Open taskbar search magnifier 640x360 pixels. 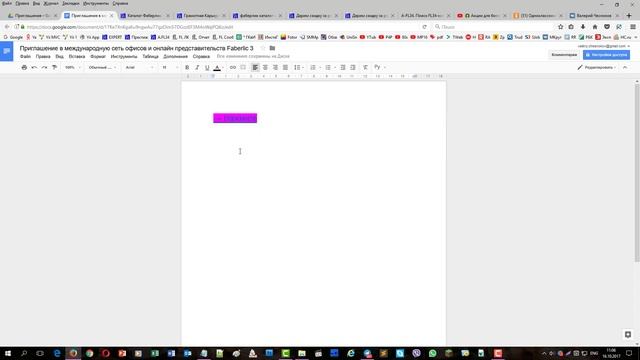(24, 353)
